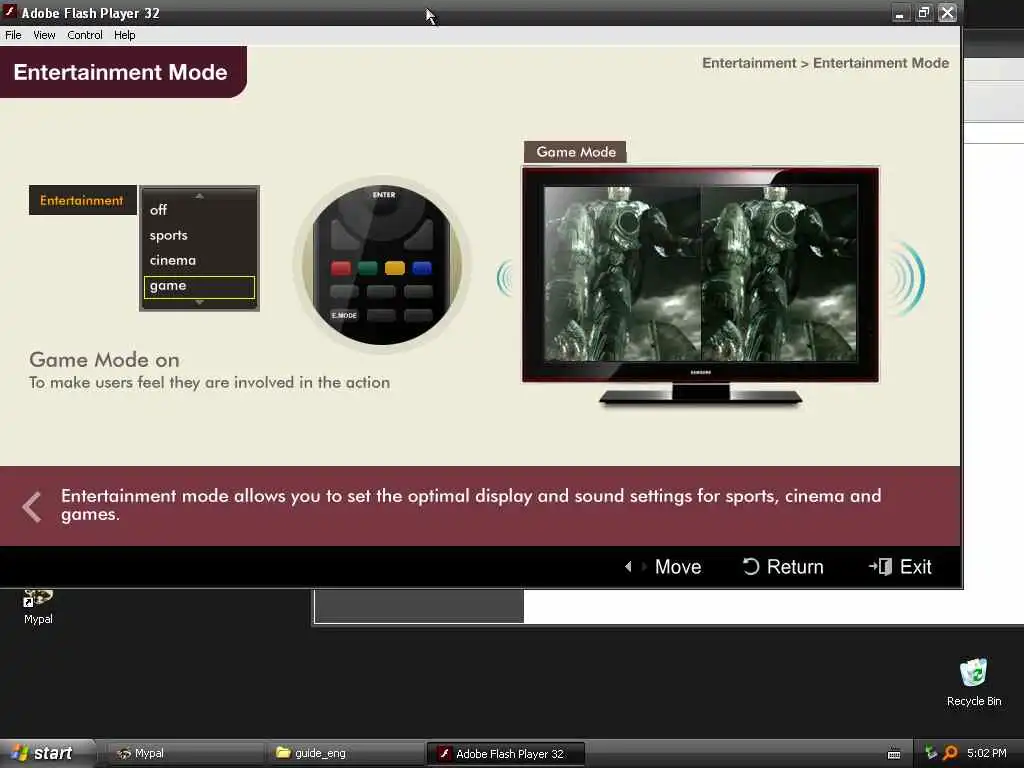
Task: Open the Recycle Bin desktop icon
Action: [973, 683]
